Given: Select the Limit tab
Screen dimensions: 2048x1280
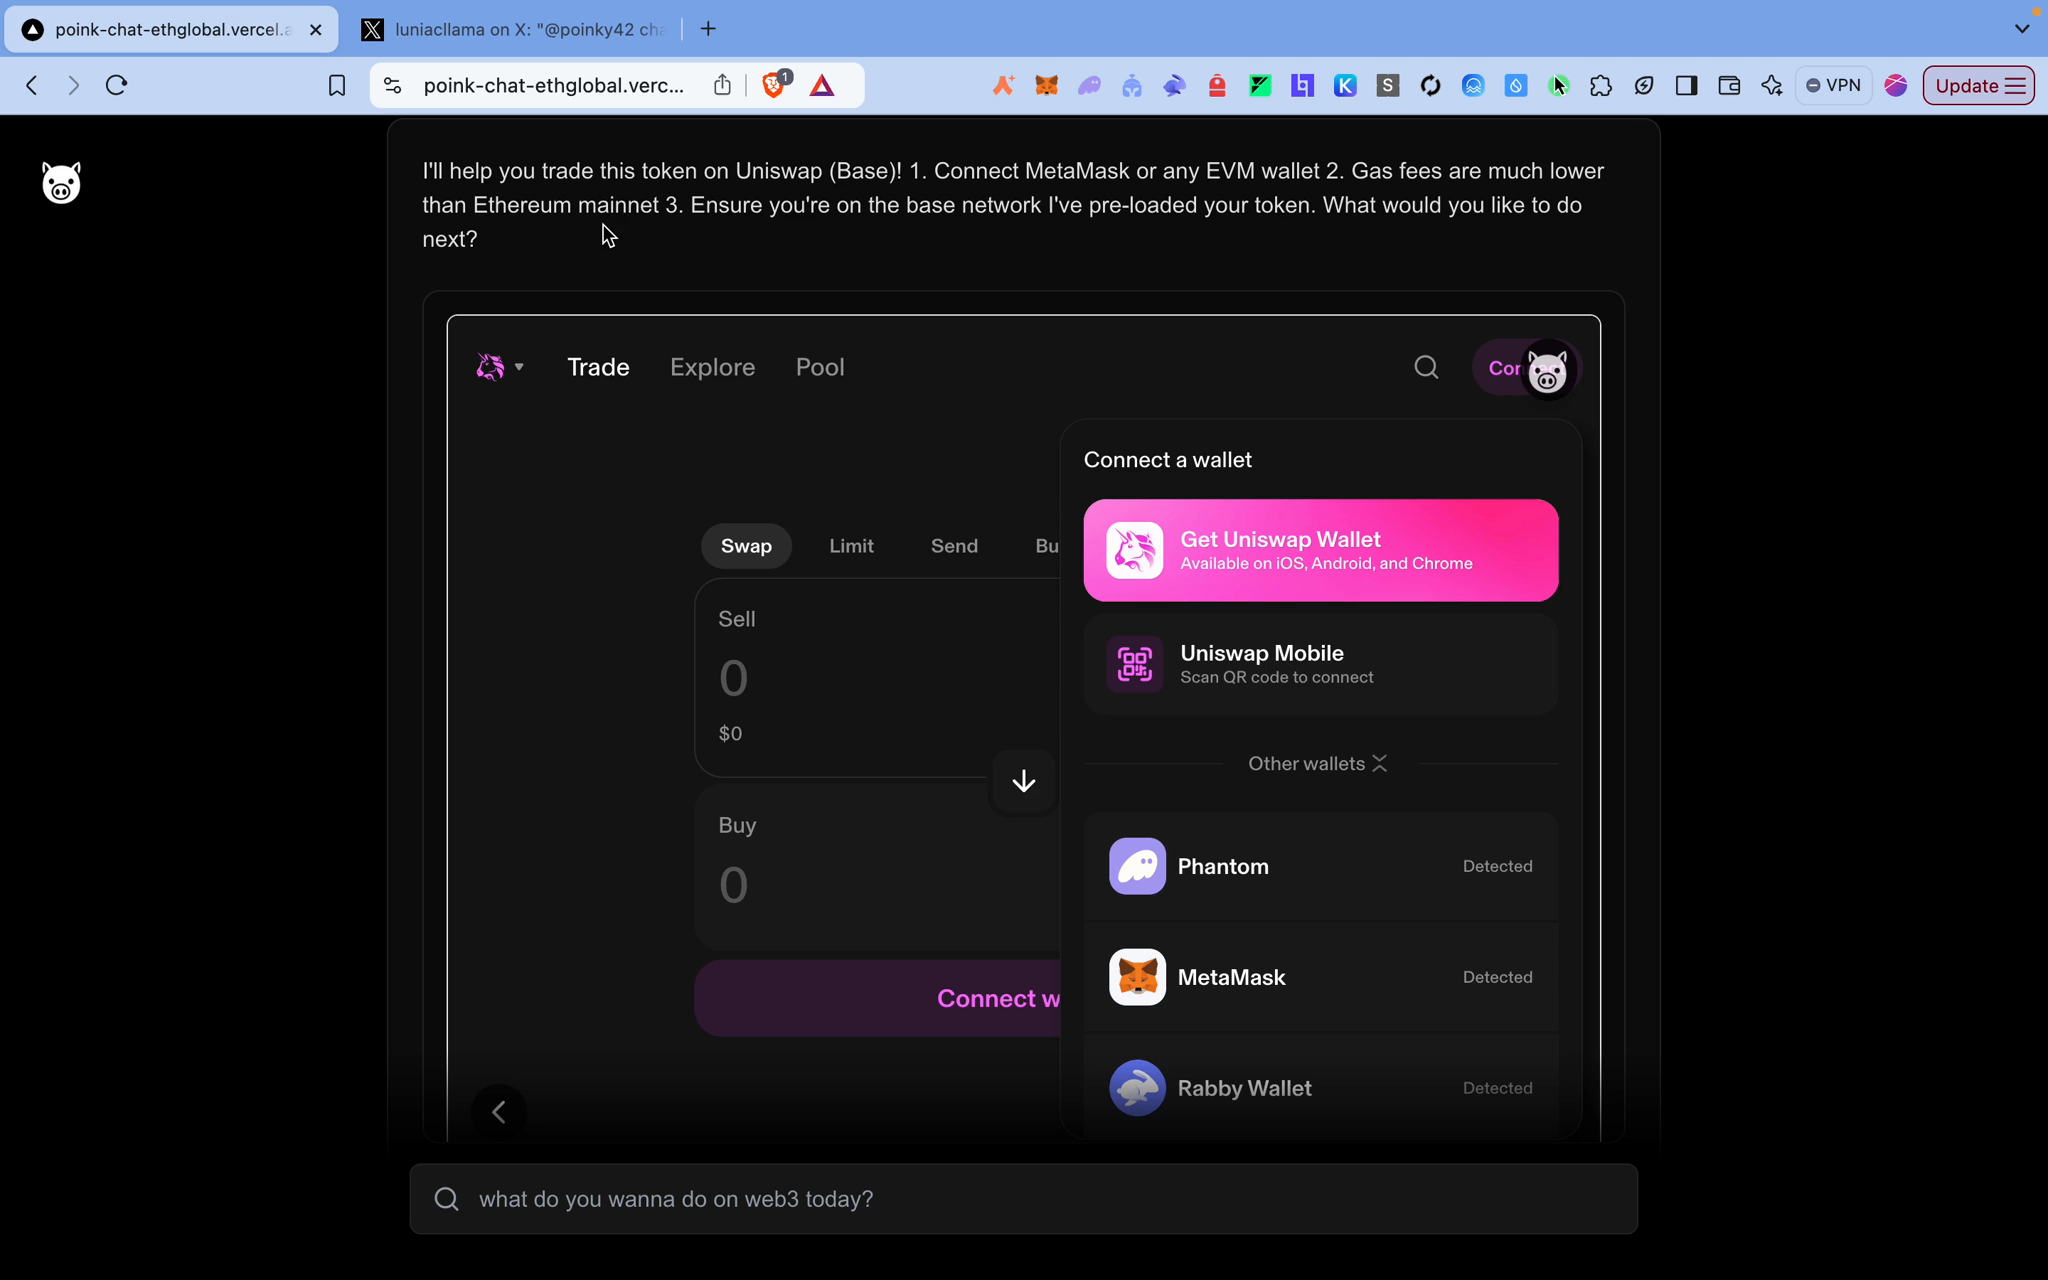Looking at the screenshot, I should pos(851,546).
